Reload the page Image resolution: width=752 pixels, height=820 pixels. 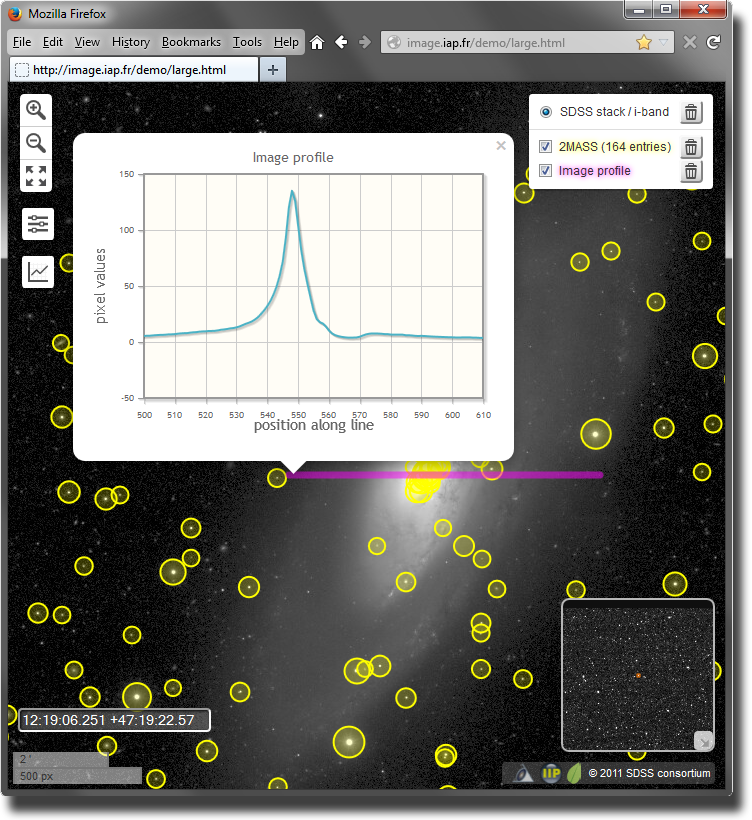pos(714,42)
